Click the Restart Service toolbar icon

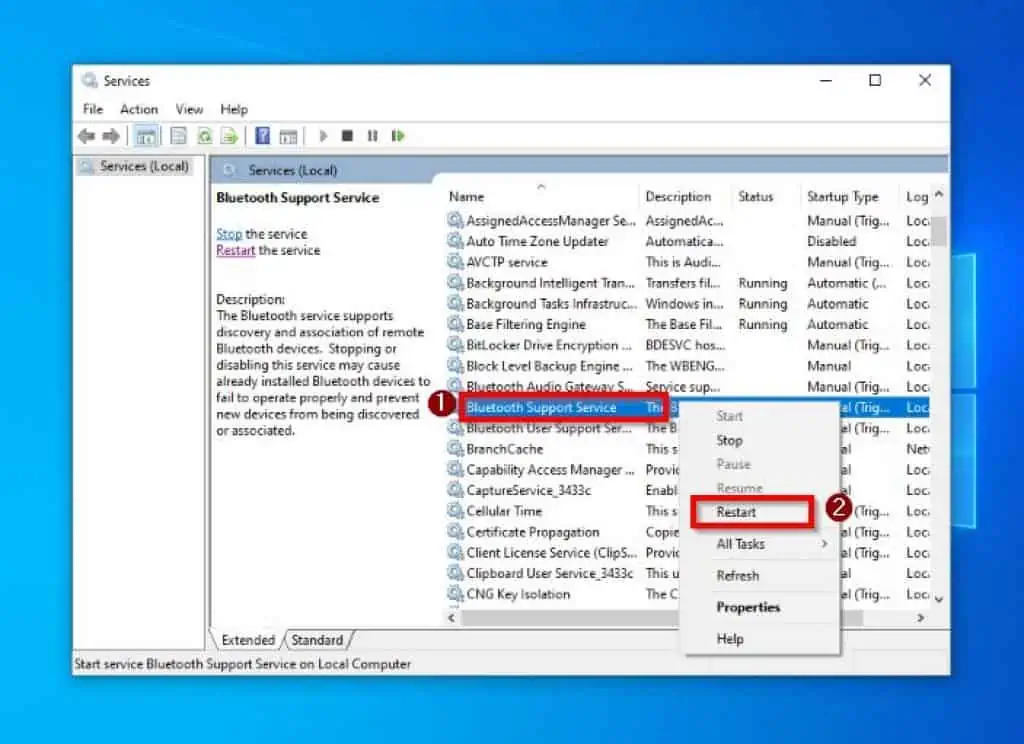[x=398, y=136]
